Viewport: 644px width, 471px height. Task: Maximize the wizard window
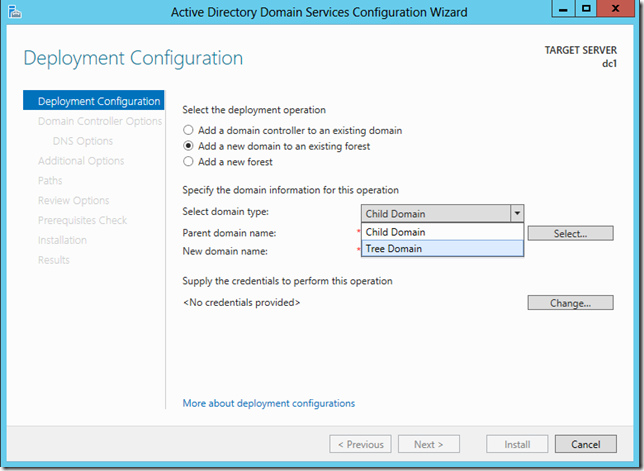(x=586, y=9)
